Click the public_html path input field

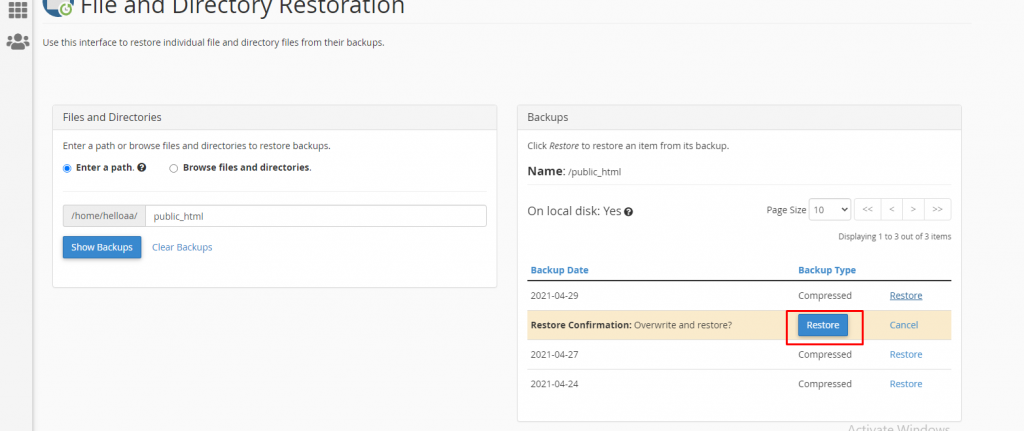315,216
